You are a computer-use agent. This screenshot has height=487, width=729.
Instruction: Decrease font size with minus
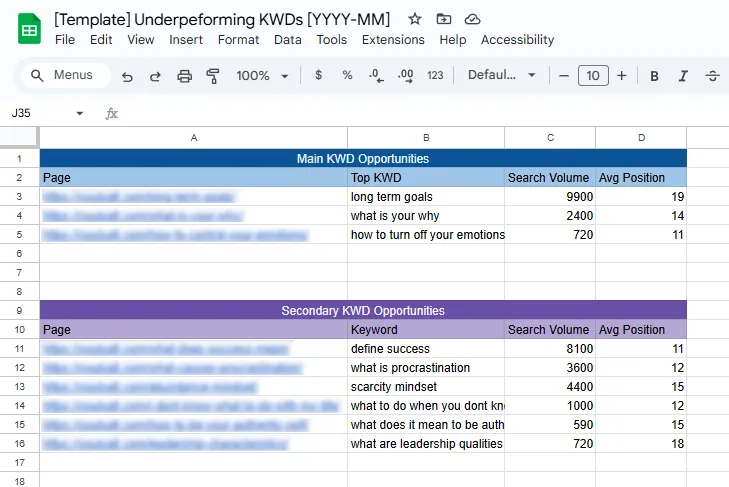tap(563, 75)
